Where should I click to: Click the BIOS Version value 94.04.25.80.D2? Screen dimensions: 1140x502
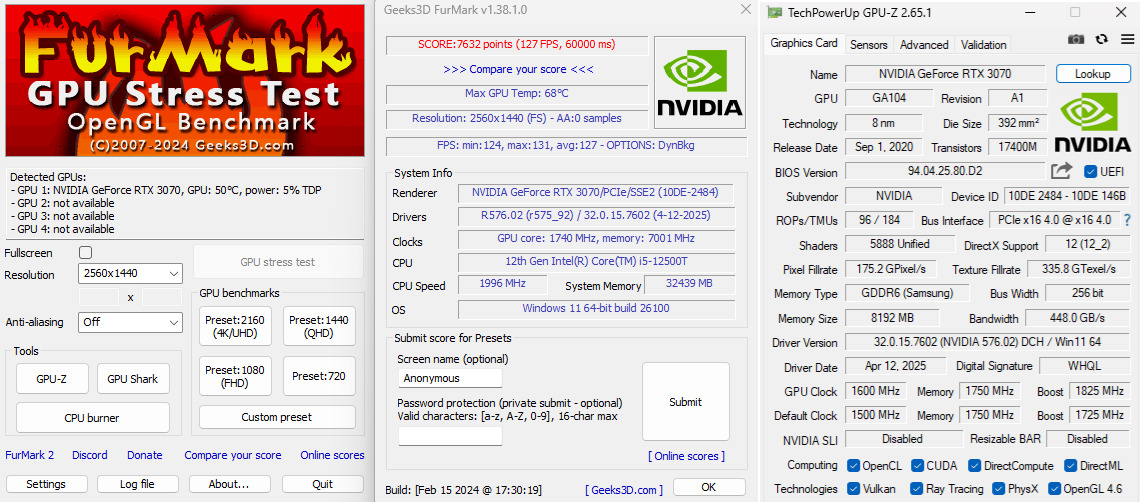(x=944, y=172)
